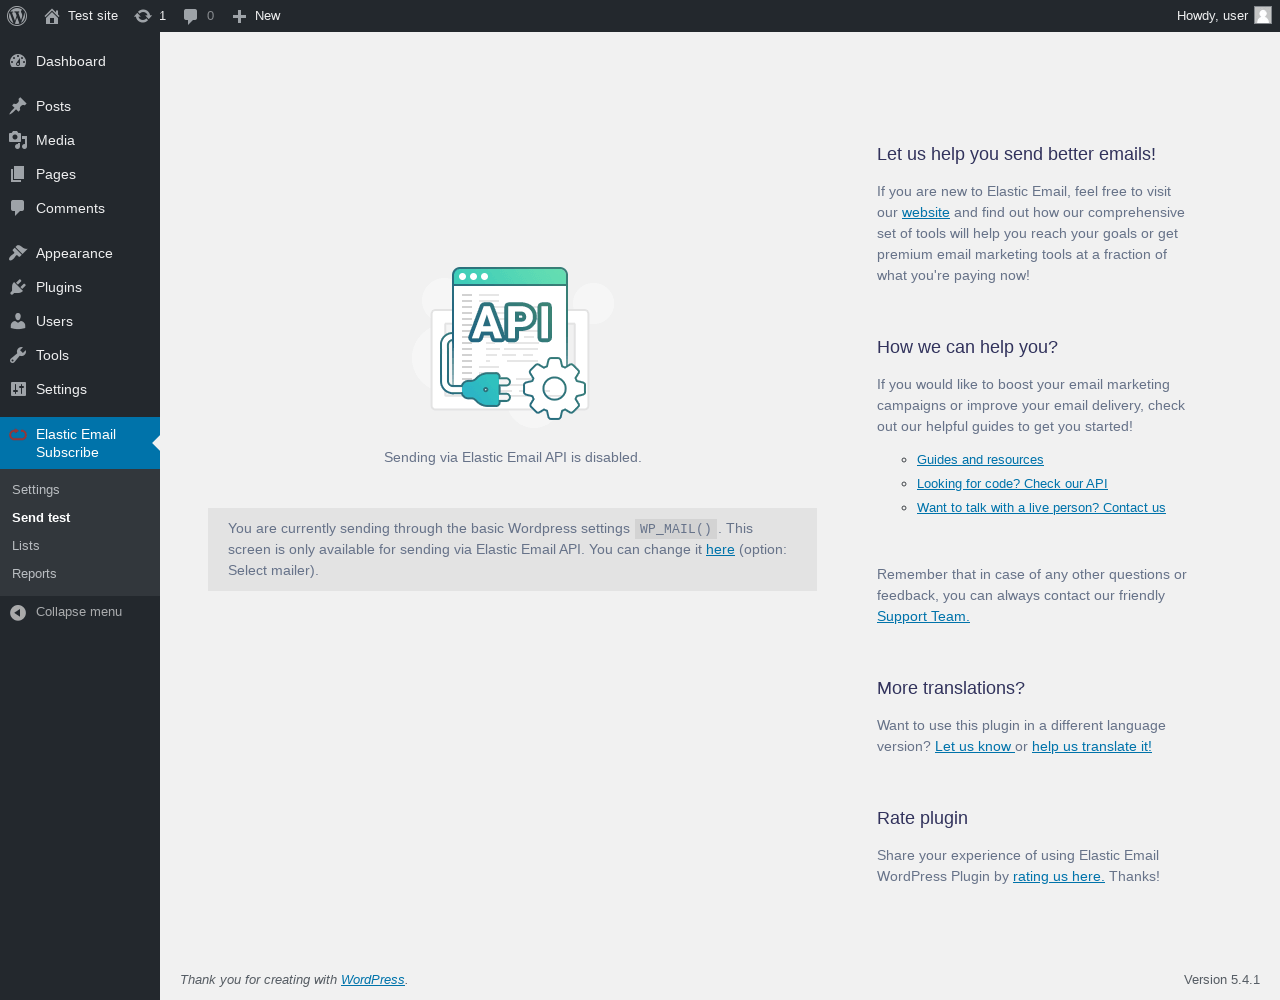Click Looking for code? Check our API

point(1012,483)
